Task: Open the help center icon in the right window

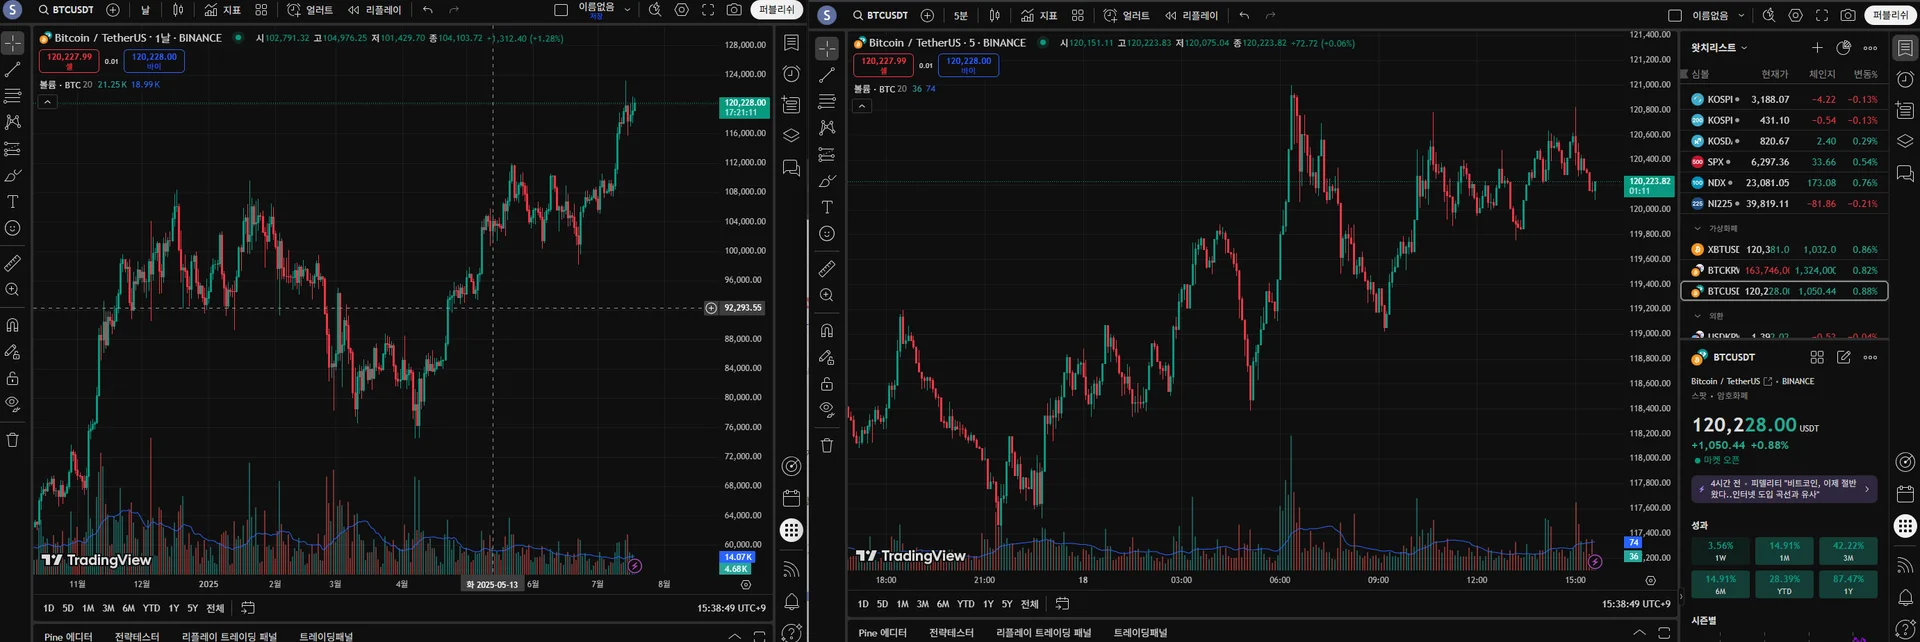Action: pyautogui.click(x=1905, y=629)
